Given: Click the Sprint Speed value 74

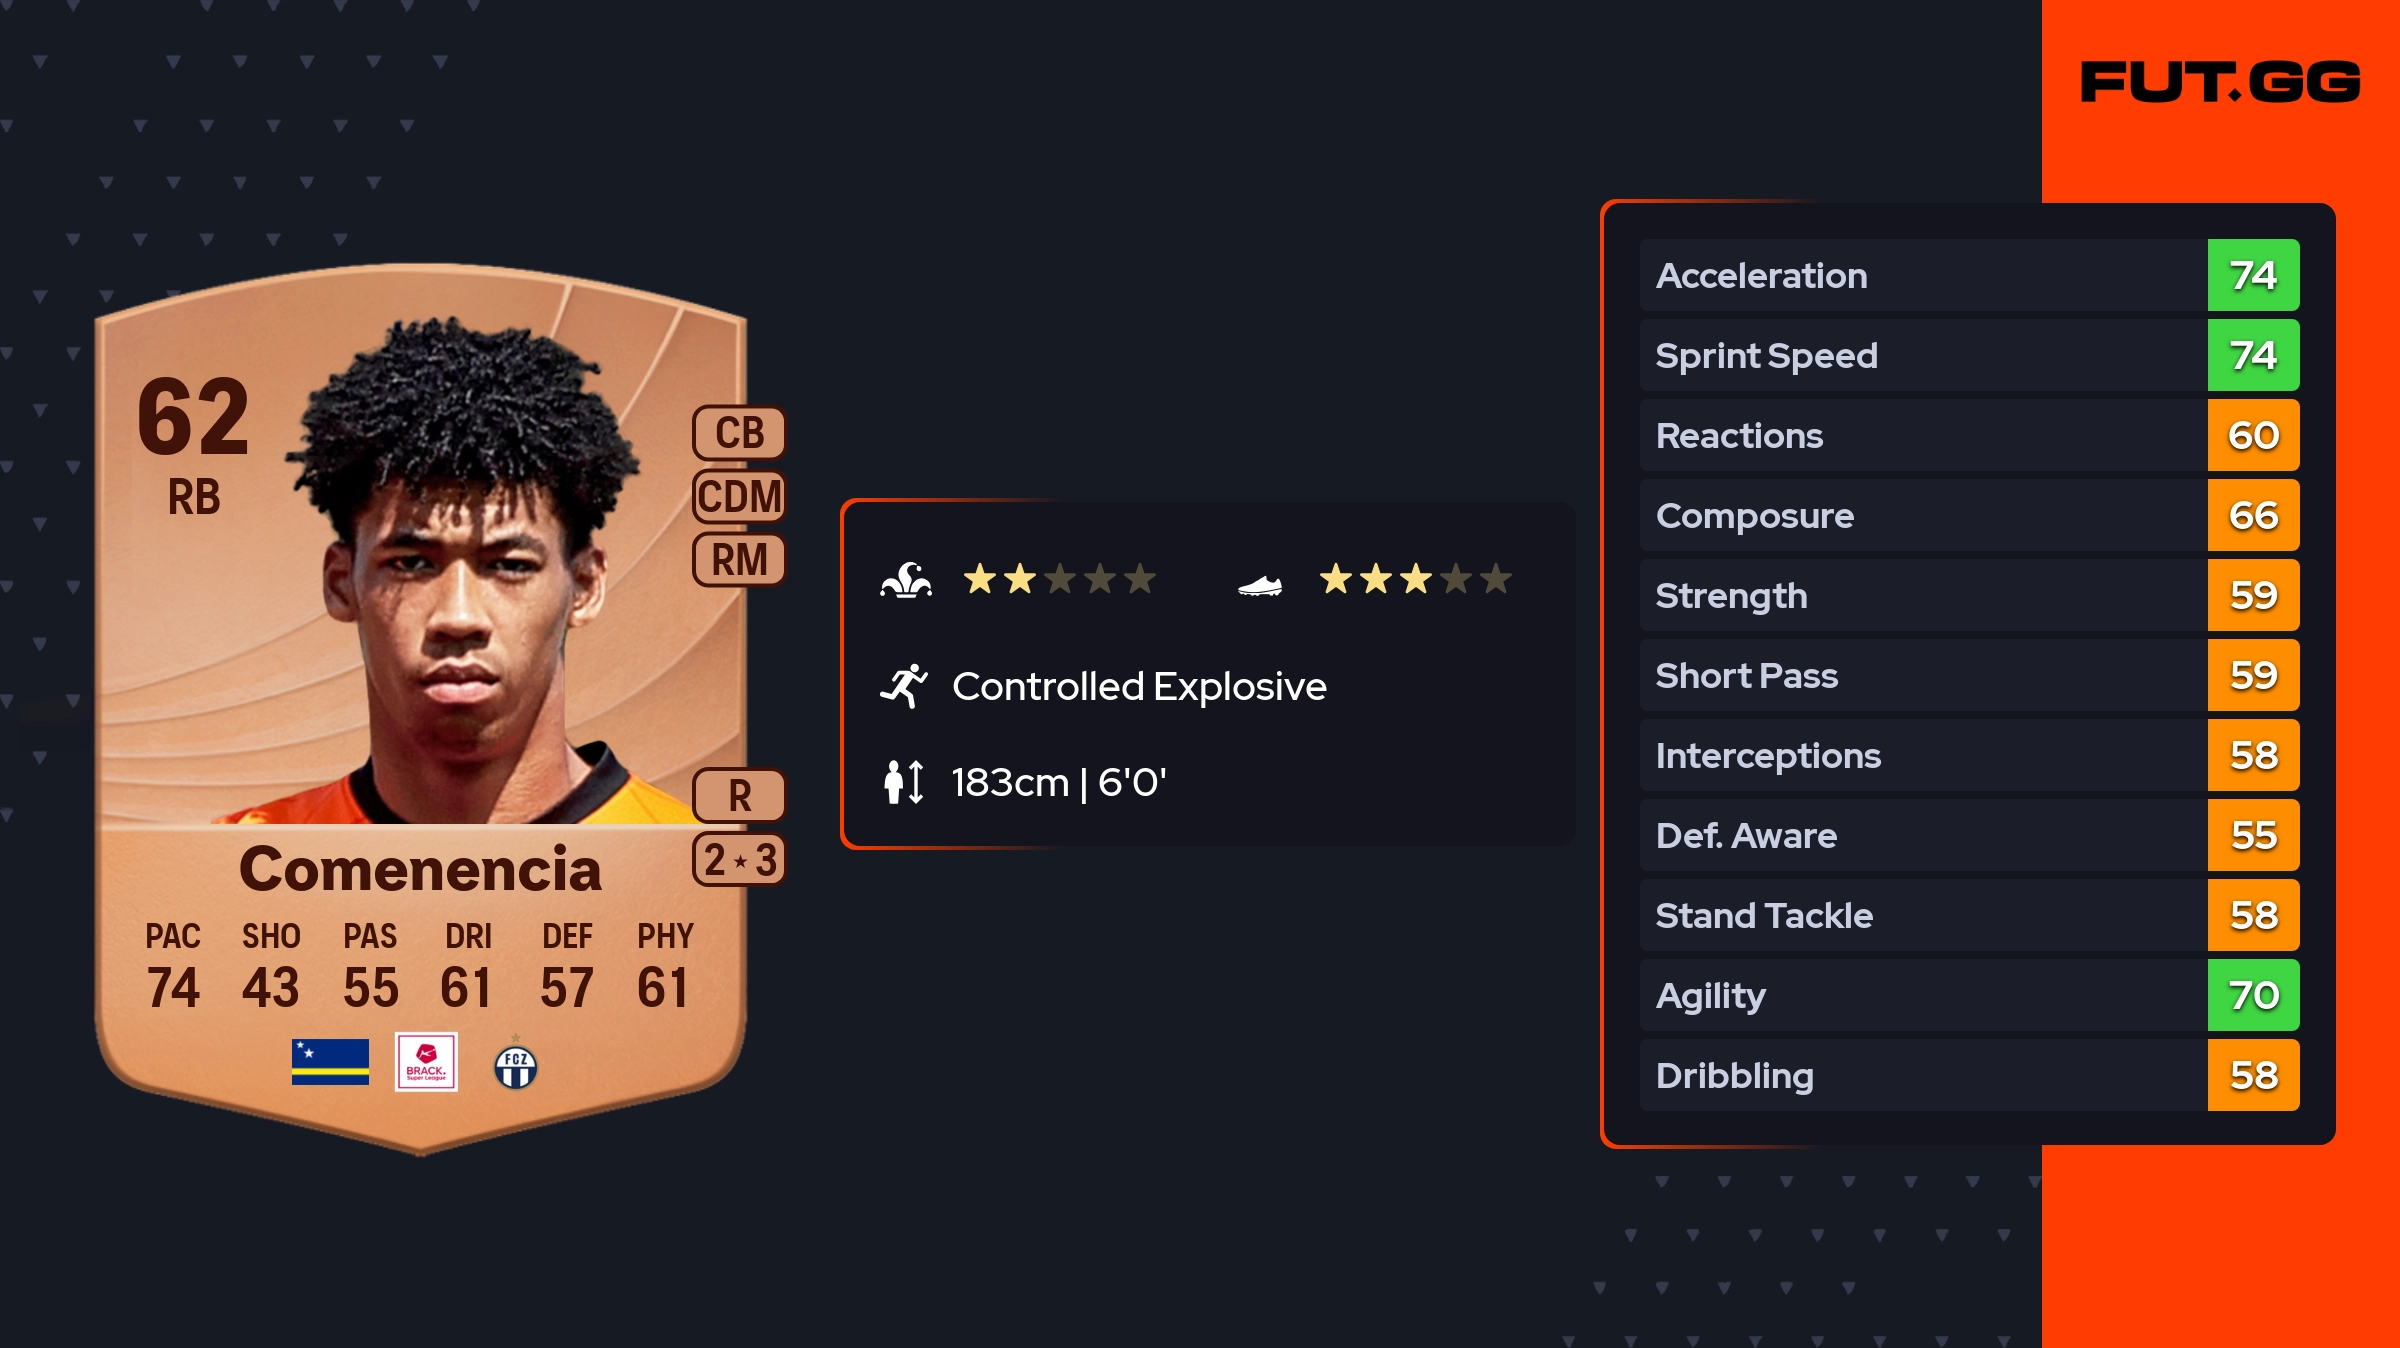Looking at the screenshot, I should 2254,355.
